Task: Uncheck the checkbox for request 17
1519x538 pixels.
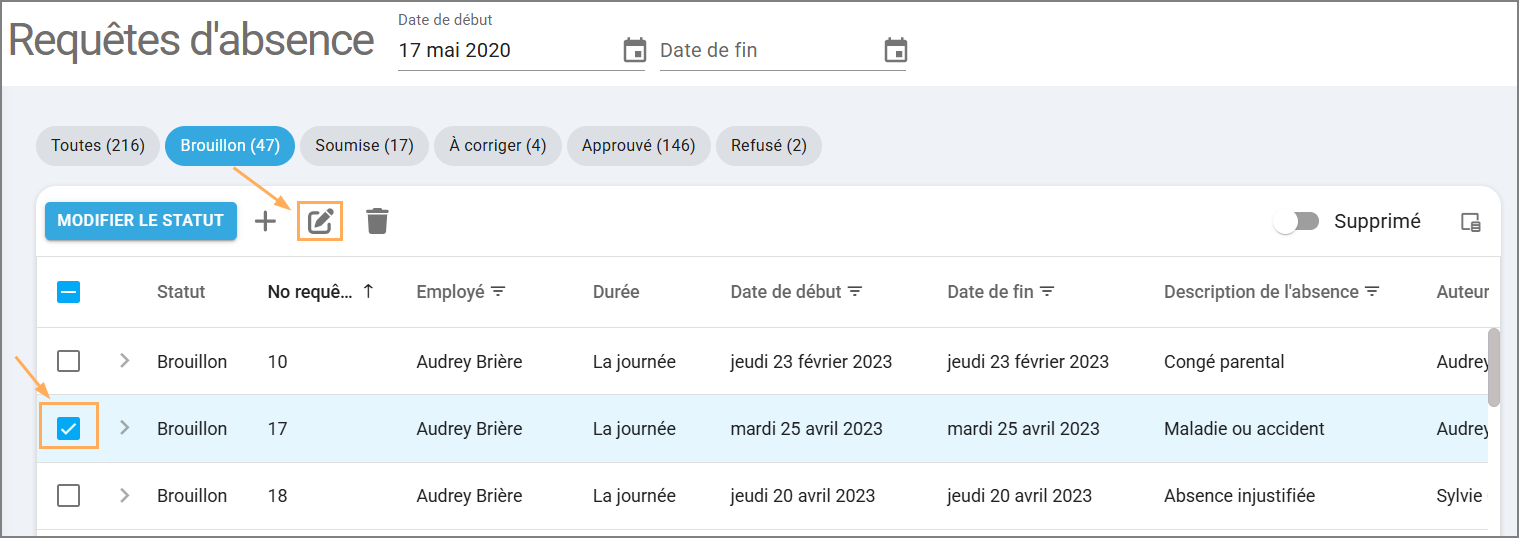Action: (69, 429)
